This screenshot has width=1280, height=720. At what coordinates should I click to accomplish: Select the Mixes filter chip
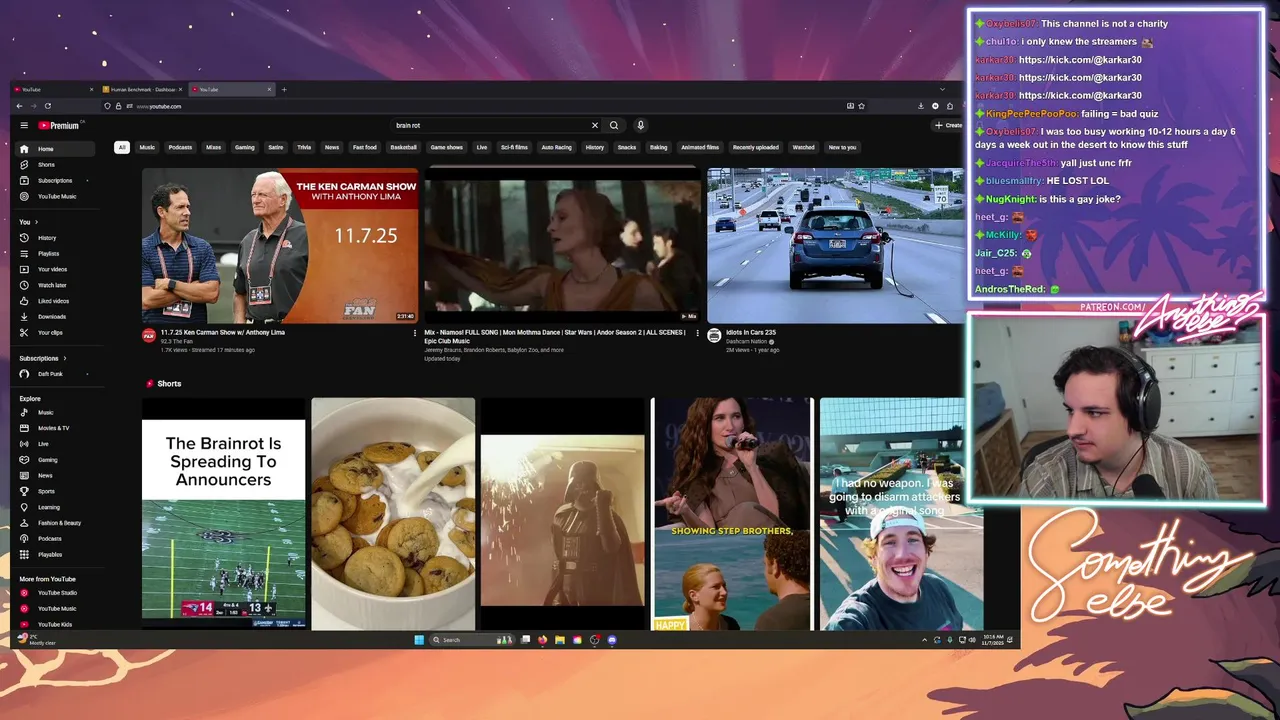coord(213,147)
